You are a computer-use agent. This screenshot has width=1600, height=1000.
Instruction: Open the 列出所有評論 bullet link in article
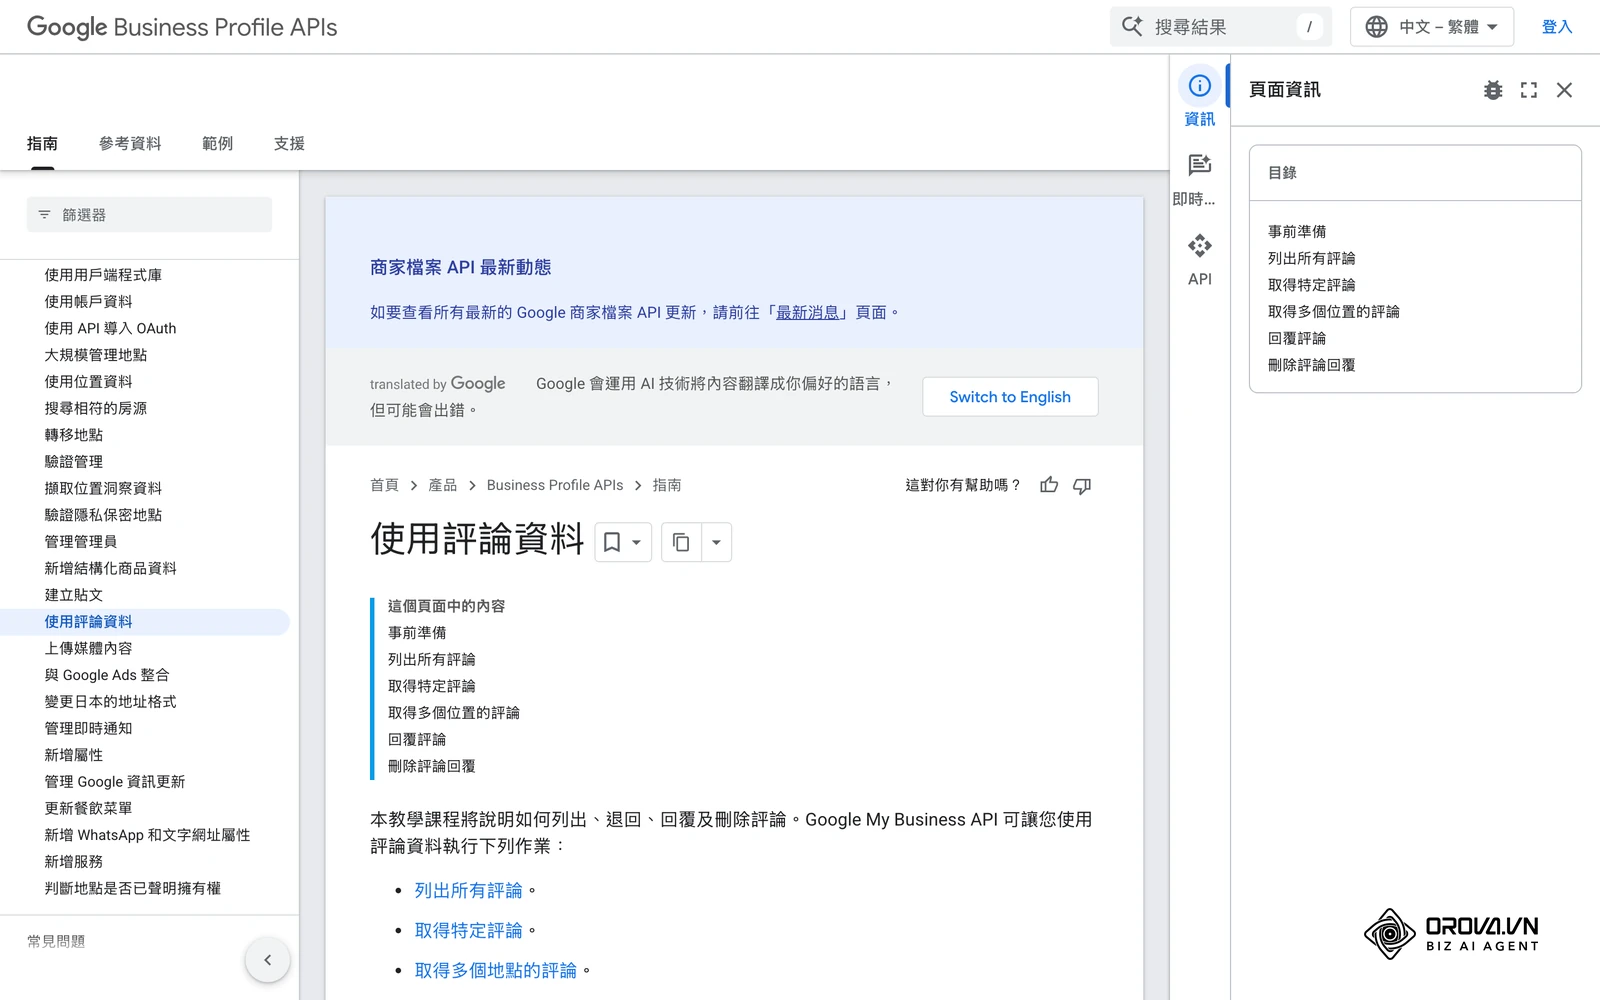(x=469, y=891)
